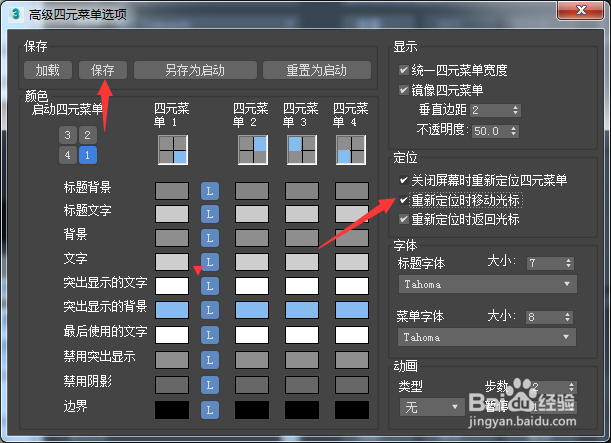Open the 菜单字体 Tahoma font dropdown
Image resolution: width=611 pixels, height=443 pixels.
click(x=487, y=337)
